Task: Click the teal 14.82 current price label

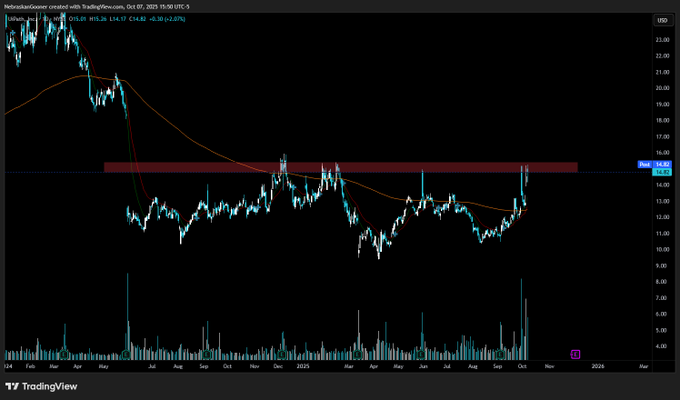Action: tap(662, 171)
